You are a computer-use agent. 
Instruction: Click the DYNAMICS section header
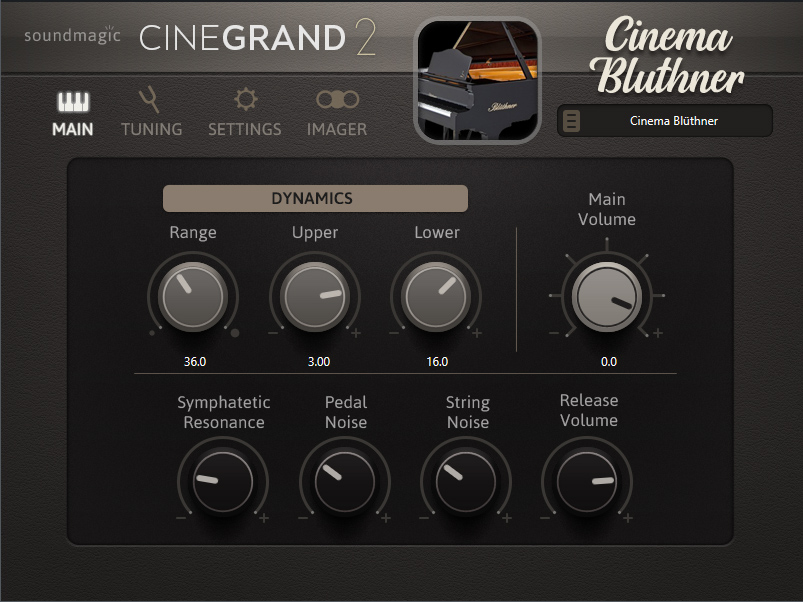(315, 198)
